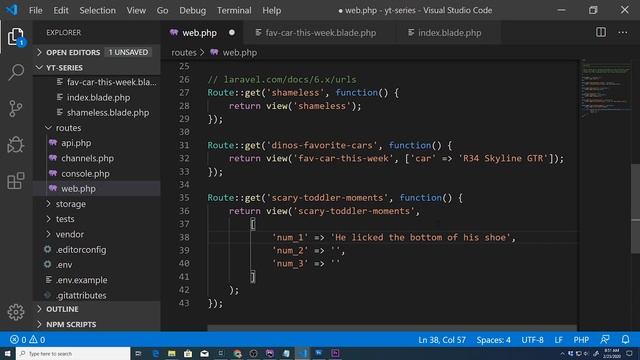Click the 1 UNSAVED badge
The image size is (640, 360).
point(128,52)
